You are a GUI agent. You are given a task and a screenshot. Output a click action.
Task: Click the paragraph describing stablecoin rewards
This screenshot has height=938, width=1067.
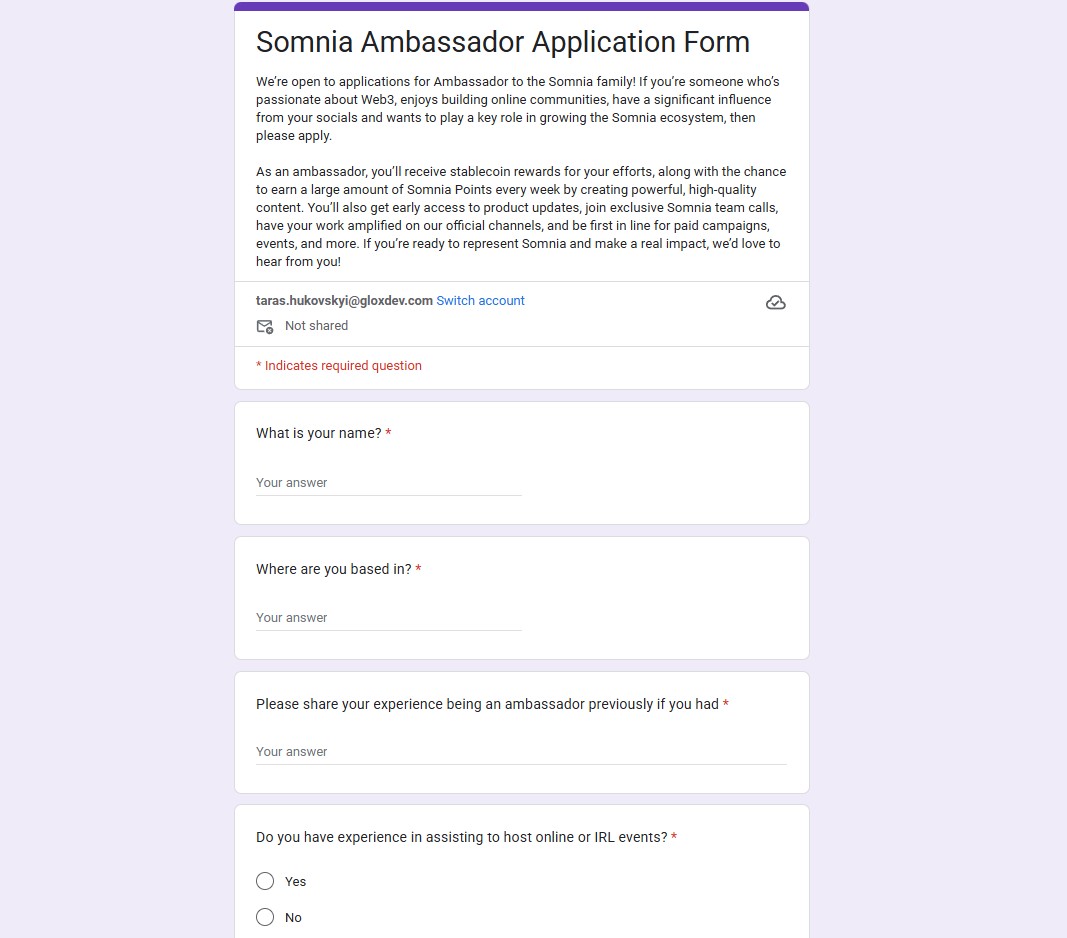520,217
